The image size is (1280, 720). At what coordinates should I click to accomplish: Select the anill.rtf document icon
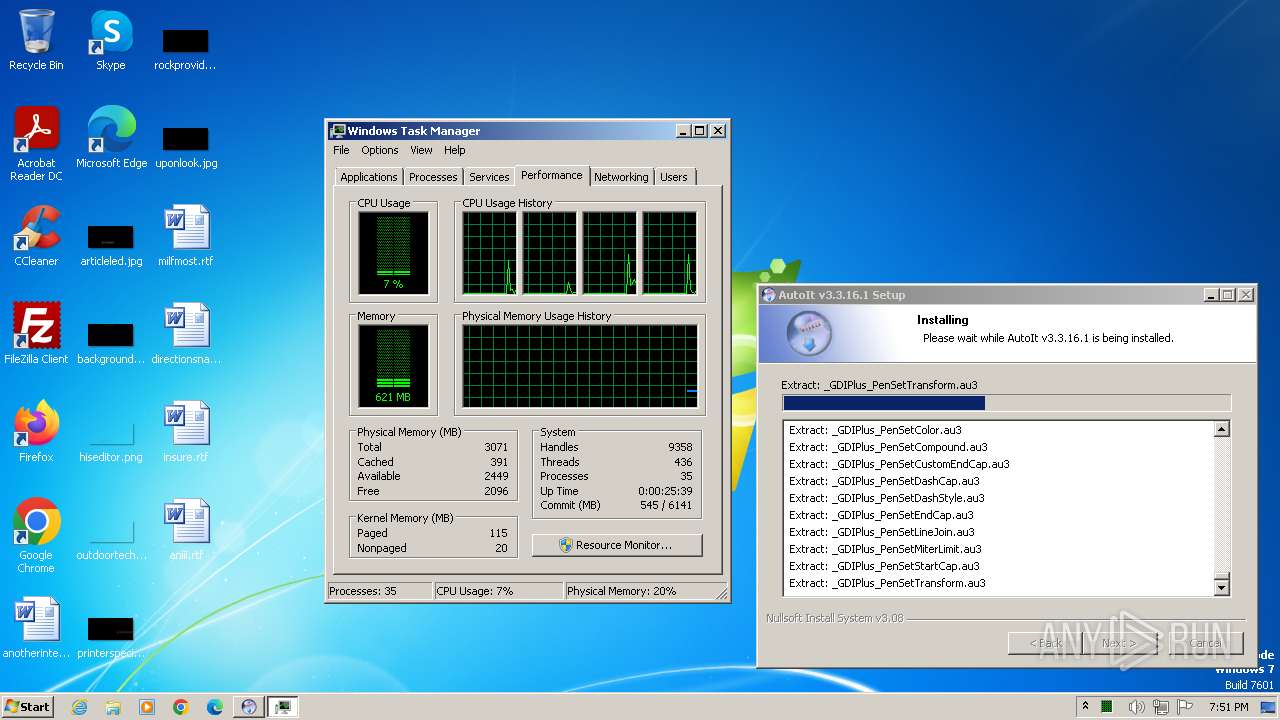(186, 530)
